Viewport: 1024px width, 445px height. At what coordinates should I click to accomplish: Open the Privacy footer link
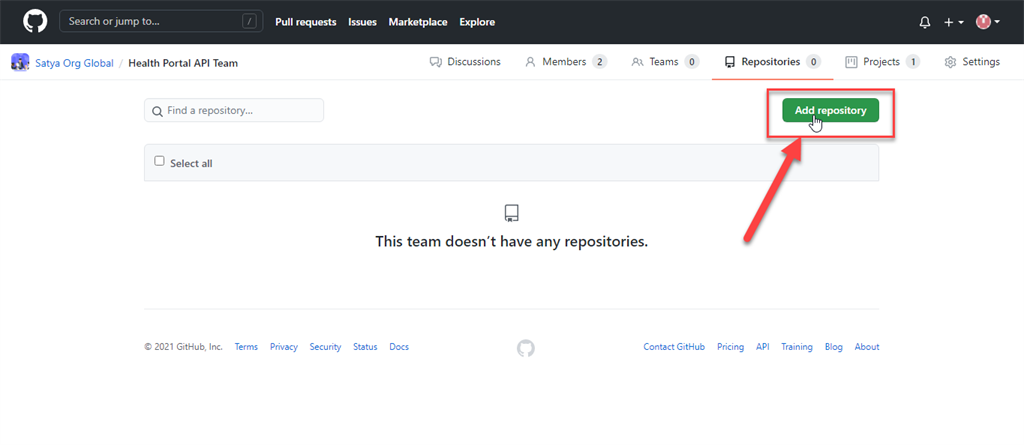(x=284, y=347)
